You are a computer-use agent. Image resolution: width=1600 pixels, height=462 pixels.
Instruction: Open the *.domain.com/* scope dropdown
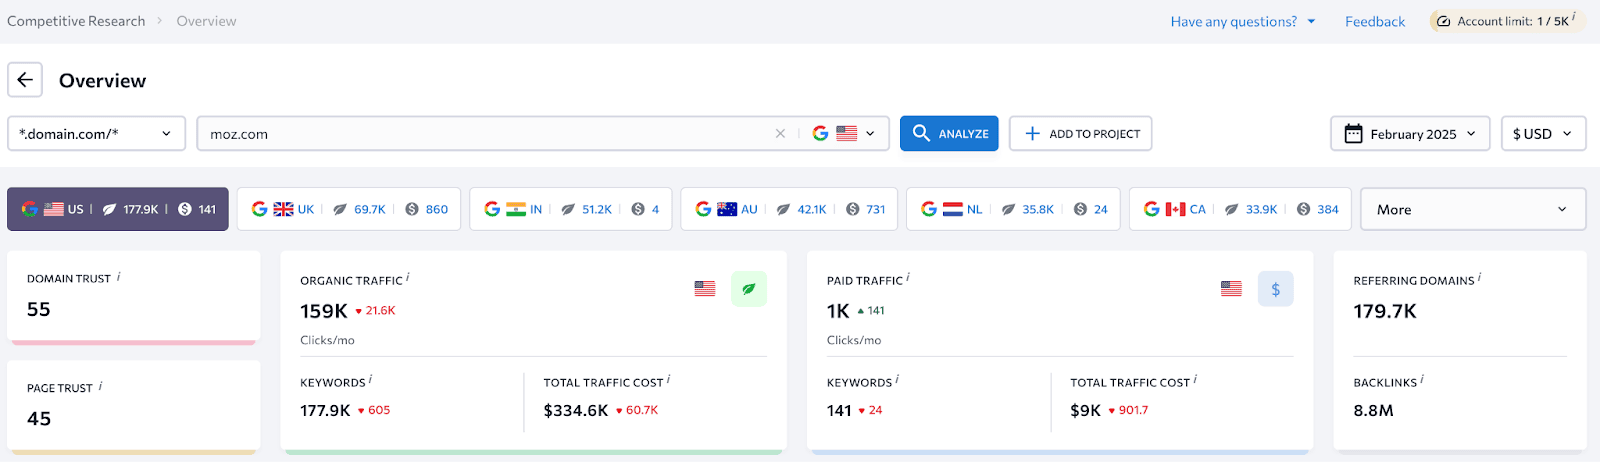(96, 133)
